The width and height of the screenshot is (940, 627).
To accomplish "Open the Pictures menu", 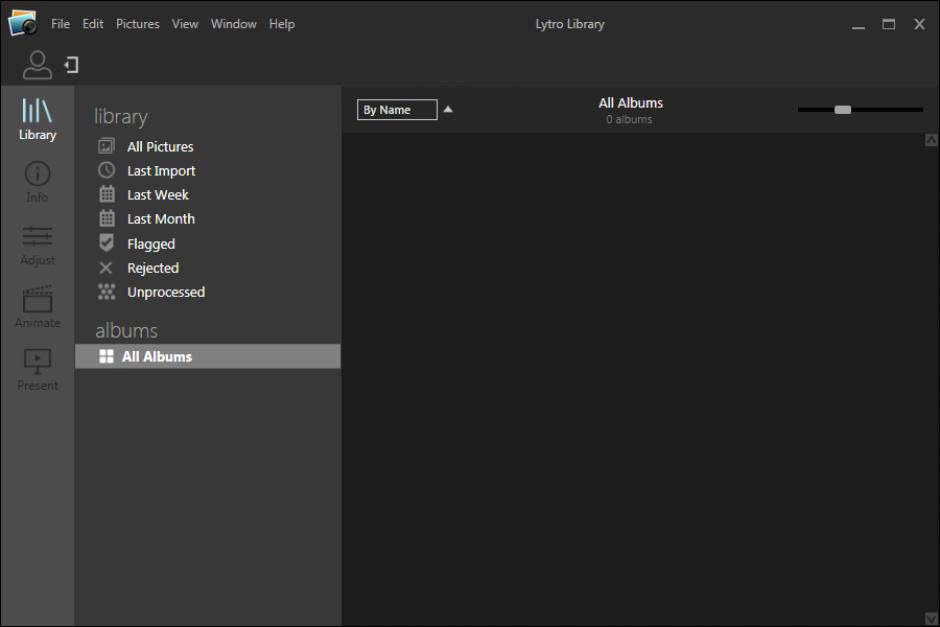I will pyautogui.click(x=138, y=24).
